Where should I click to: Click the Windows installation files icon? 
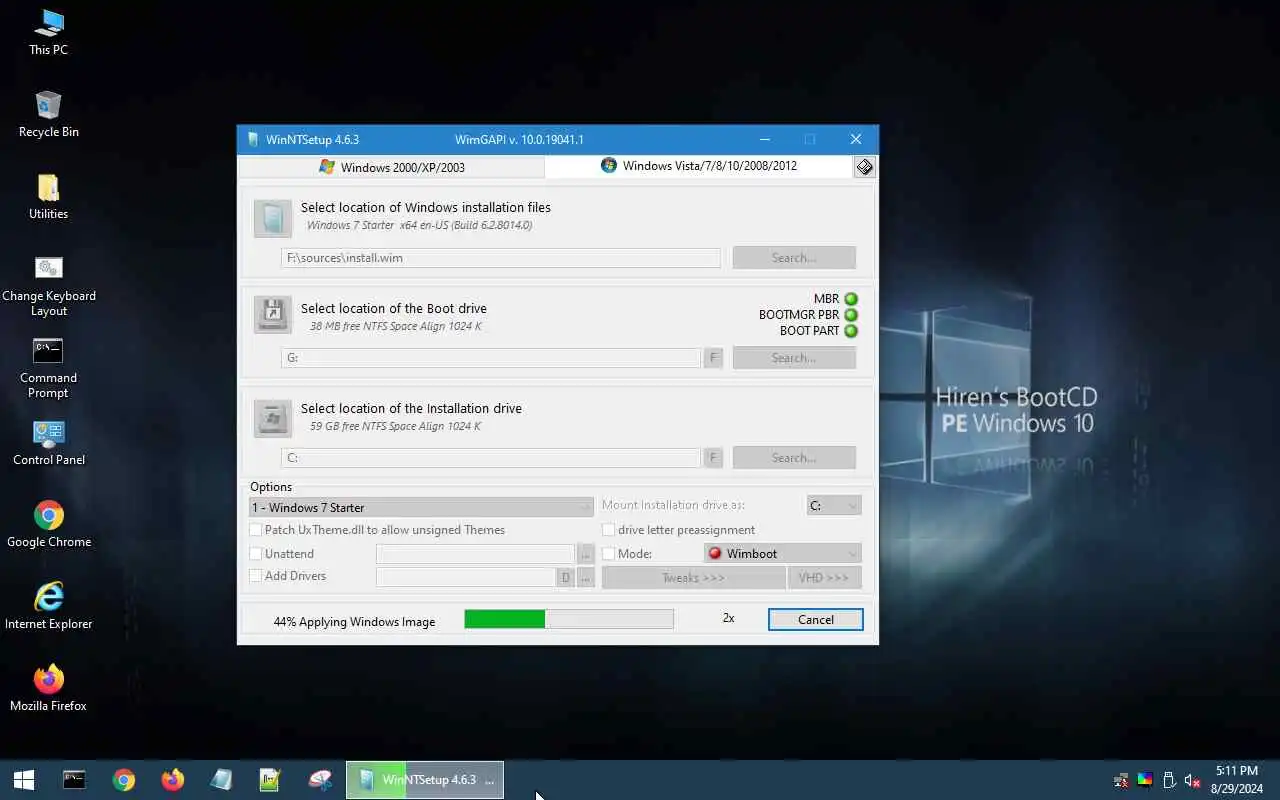pos(272,218)
